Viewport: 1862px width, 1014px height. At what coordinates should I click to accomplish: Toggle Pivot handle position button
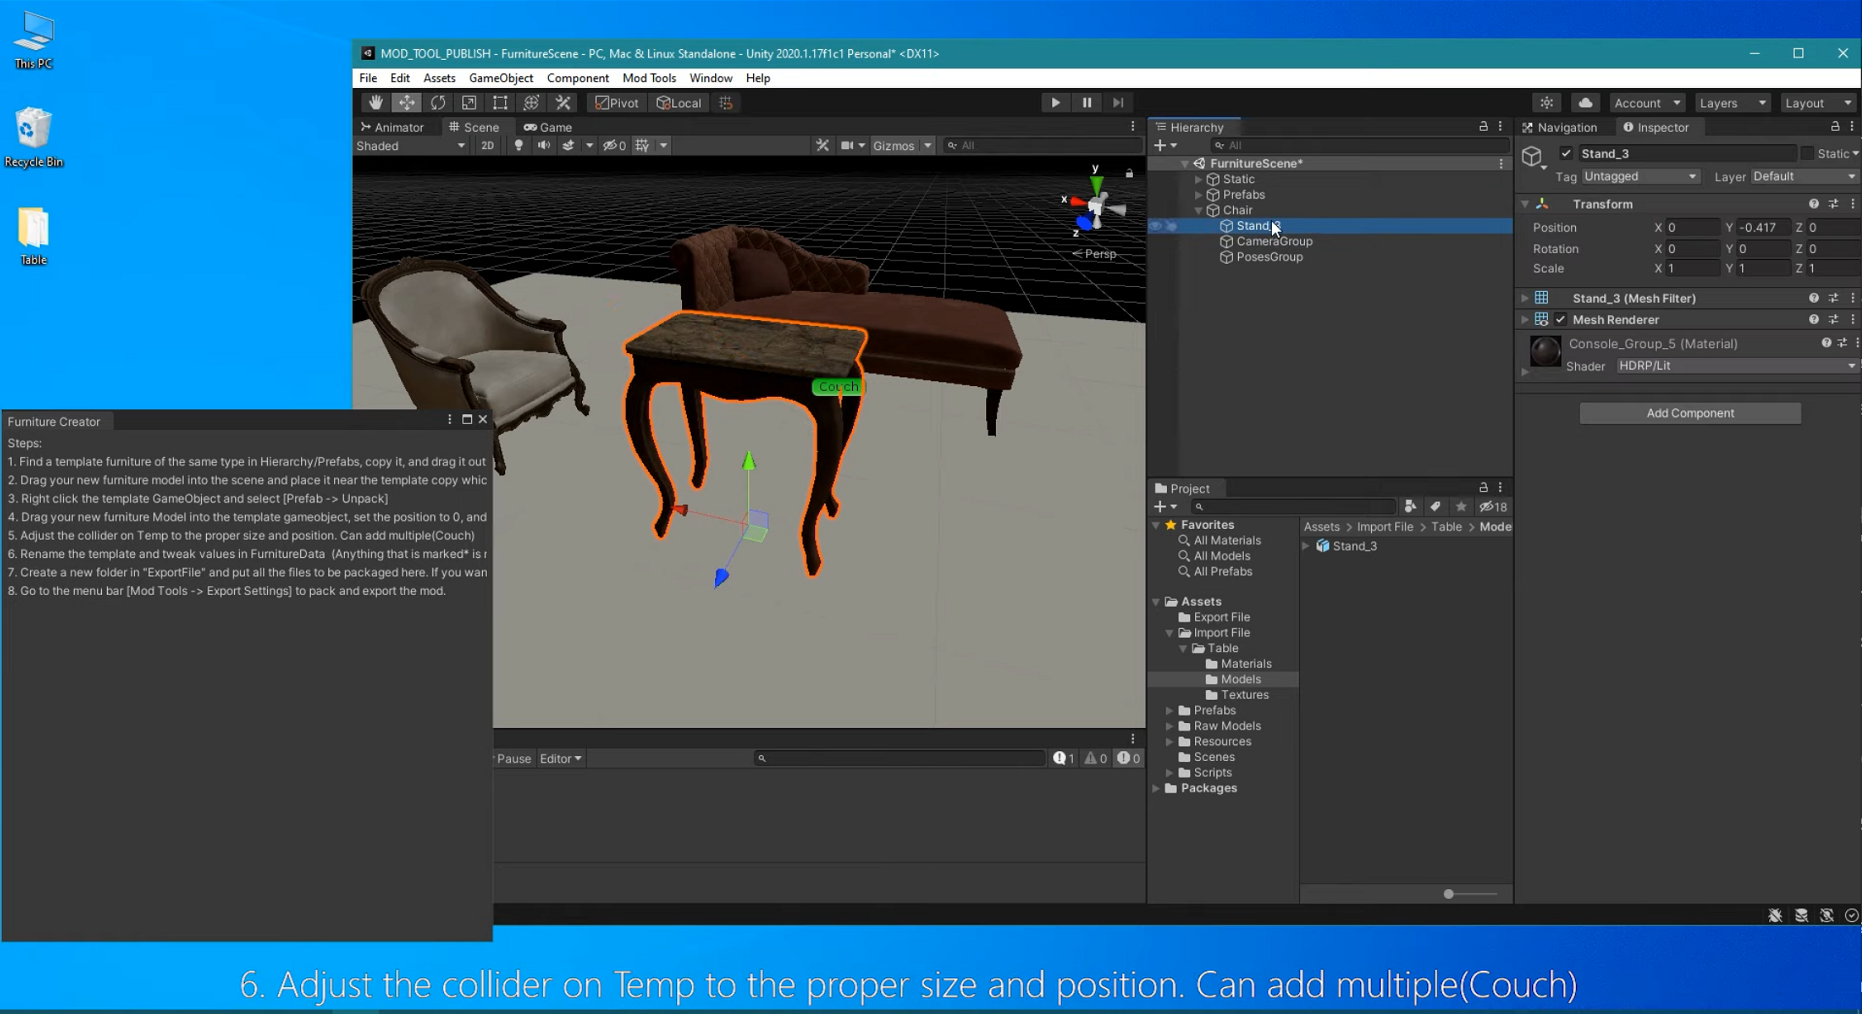click(x=617, y=103)
